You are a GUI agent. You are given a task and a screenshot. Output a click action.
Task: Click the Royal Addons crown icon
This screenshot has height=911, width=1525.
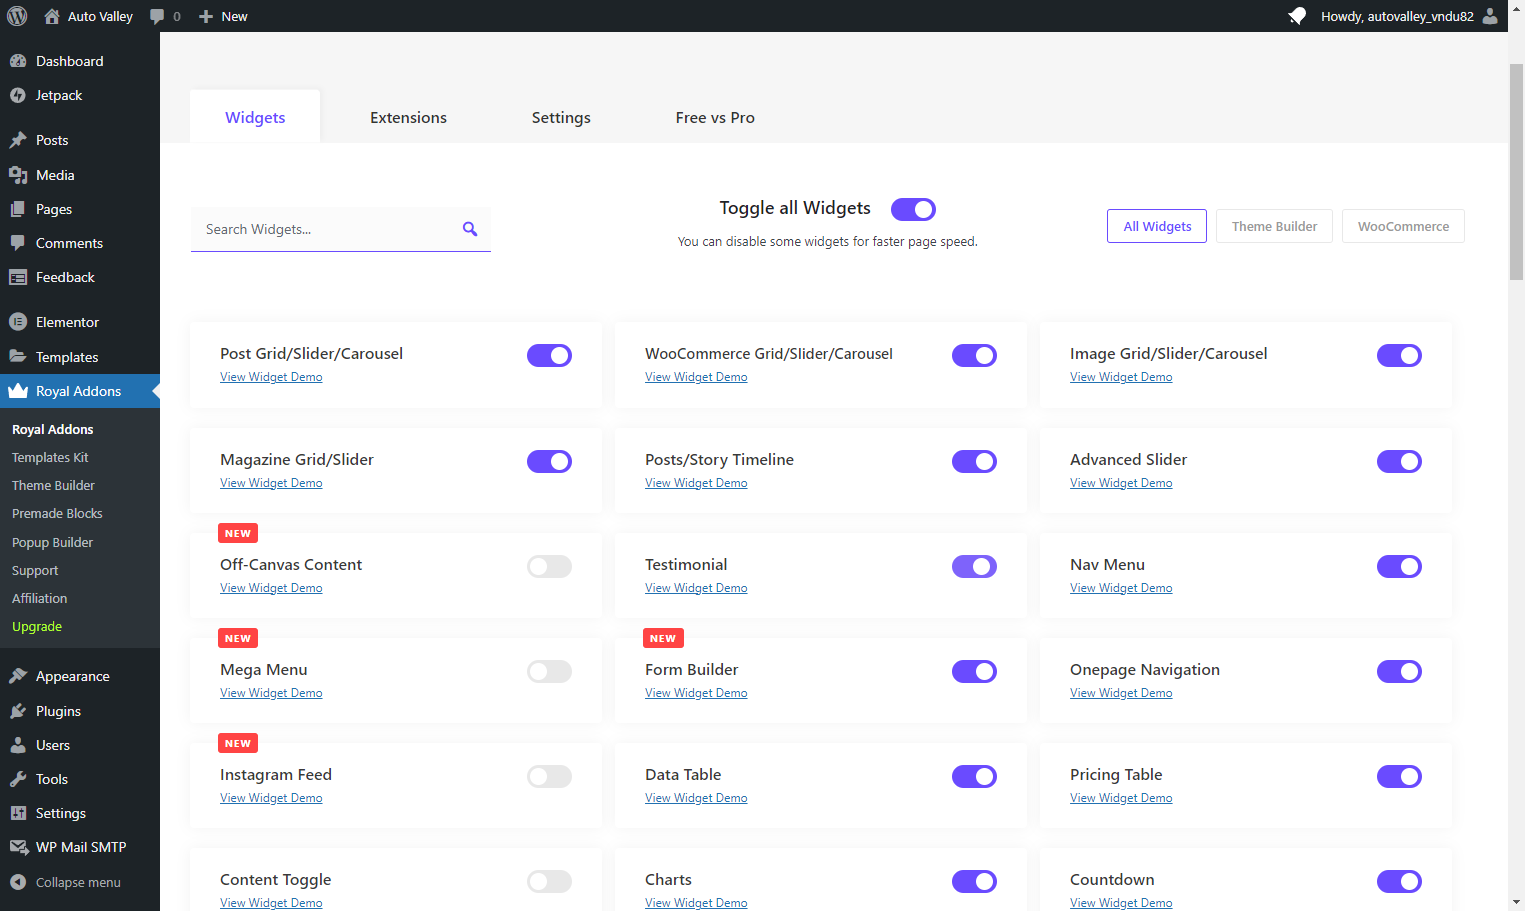point(18,391)
